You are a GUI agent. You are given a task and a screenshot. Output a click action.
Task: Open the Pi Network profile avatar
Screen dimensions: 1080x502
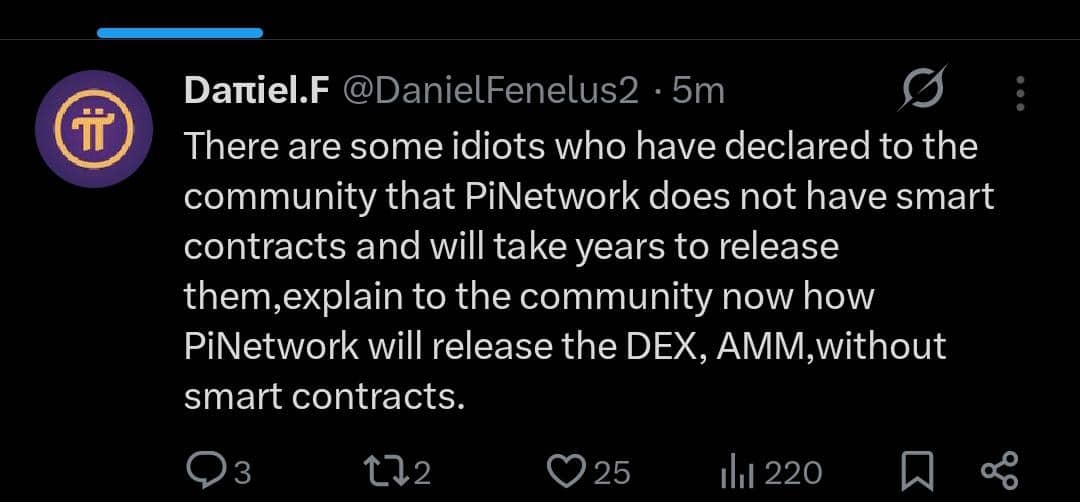(94, 130)
